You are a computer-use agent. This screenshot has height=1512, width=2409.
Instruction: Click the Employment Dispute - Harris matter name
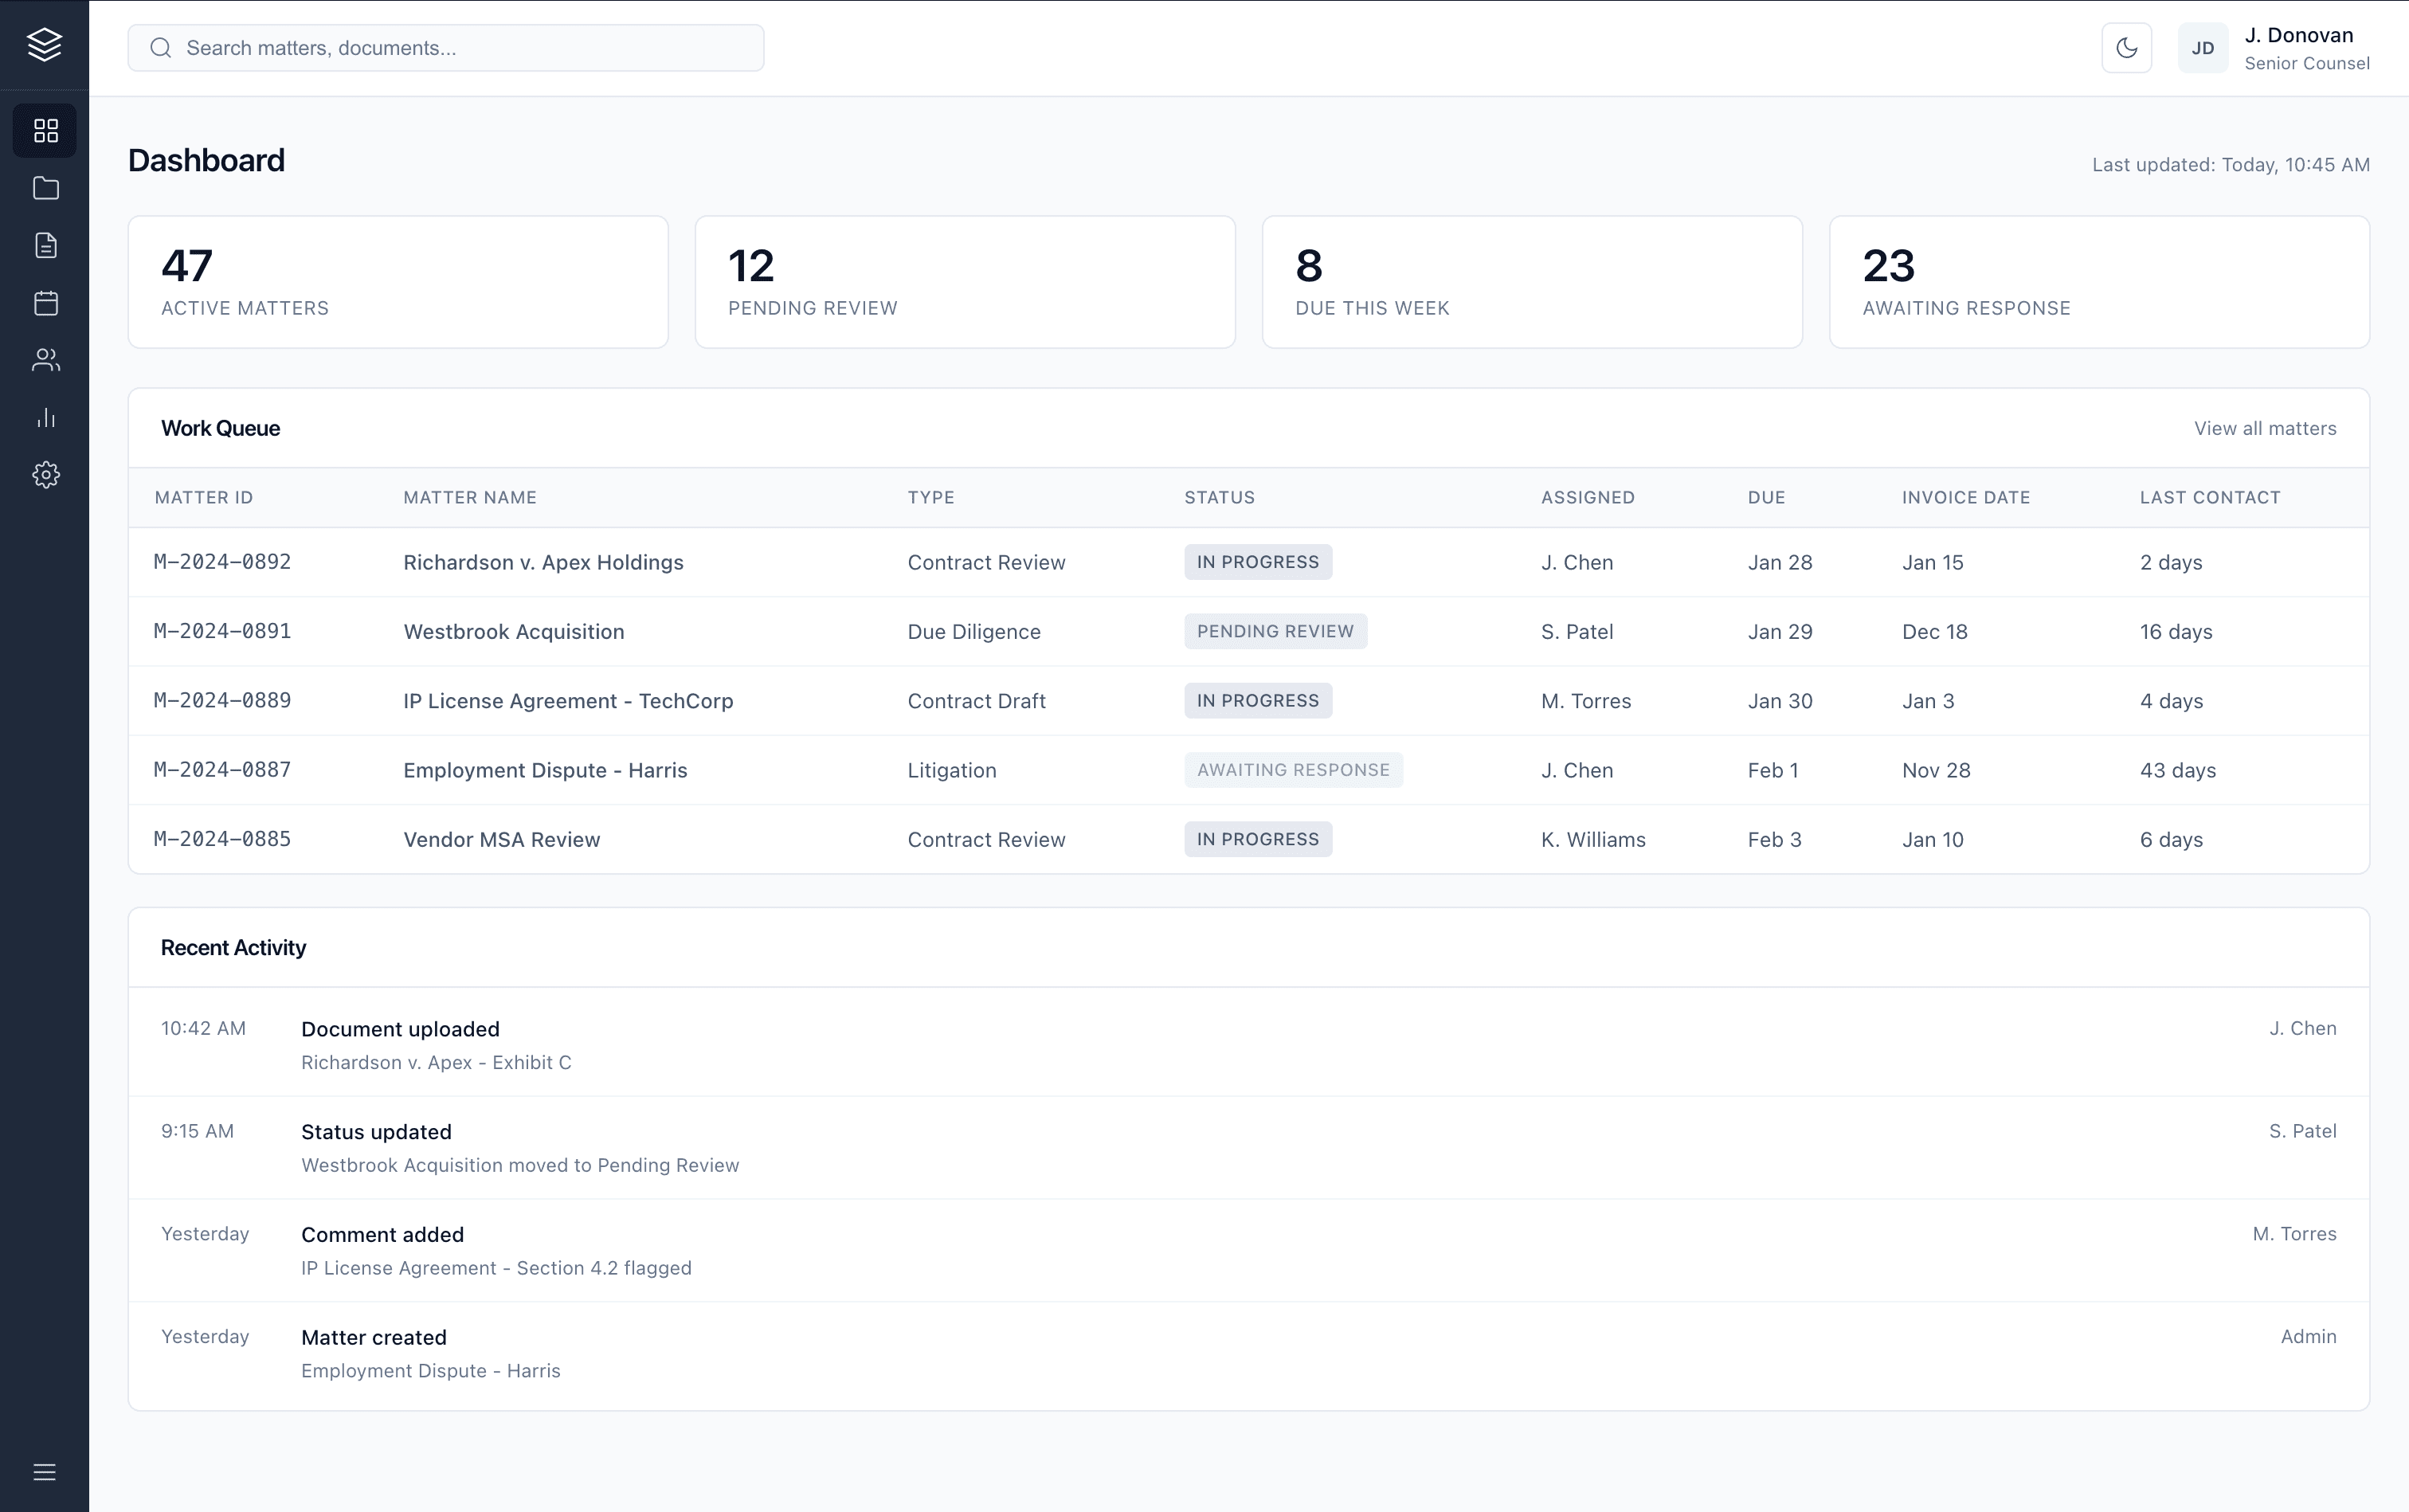pos(545,770)
